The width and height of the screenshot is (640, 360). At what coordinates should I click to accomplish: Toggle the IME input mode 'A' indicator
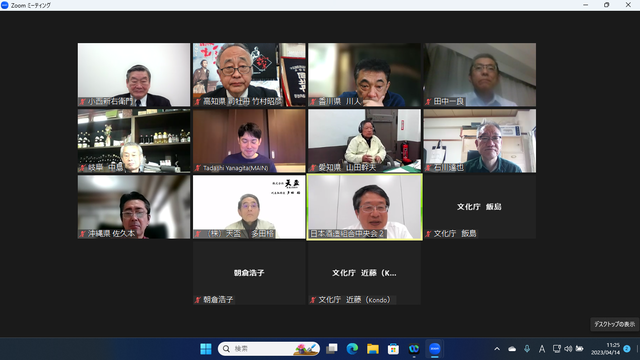(542, 349)
